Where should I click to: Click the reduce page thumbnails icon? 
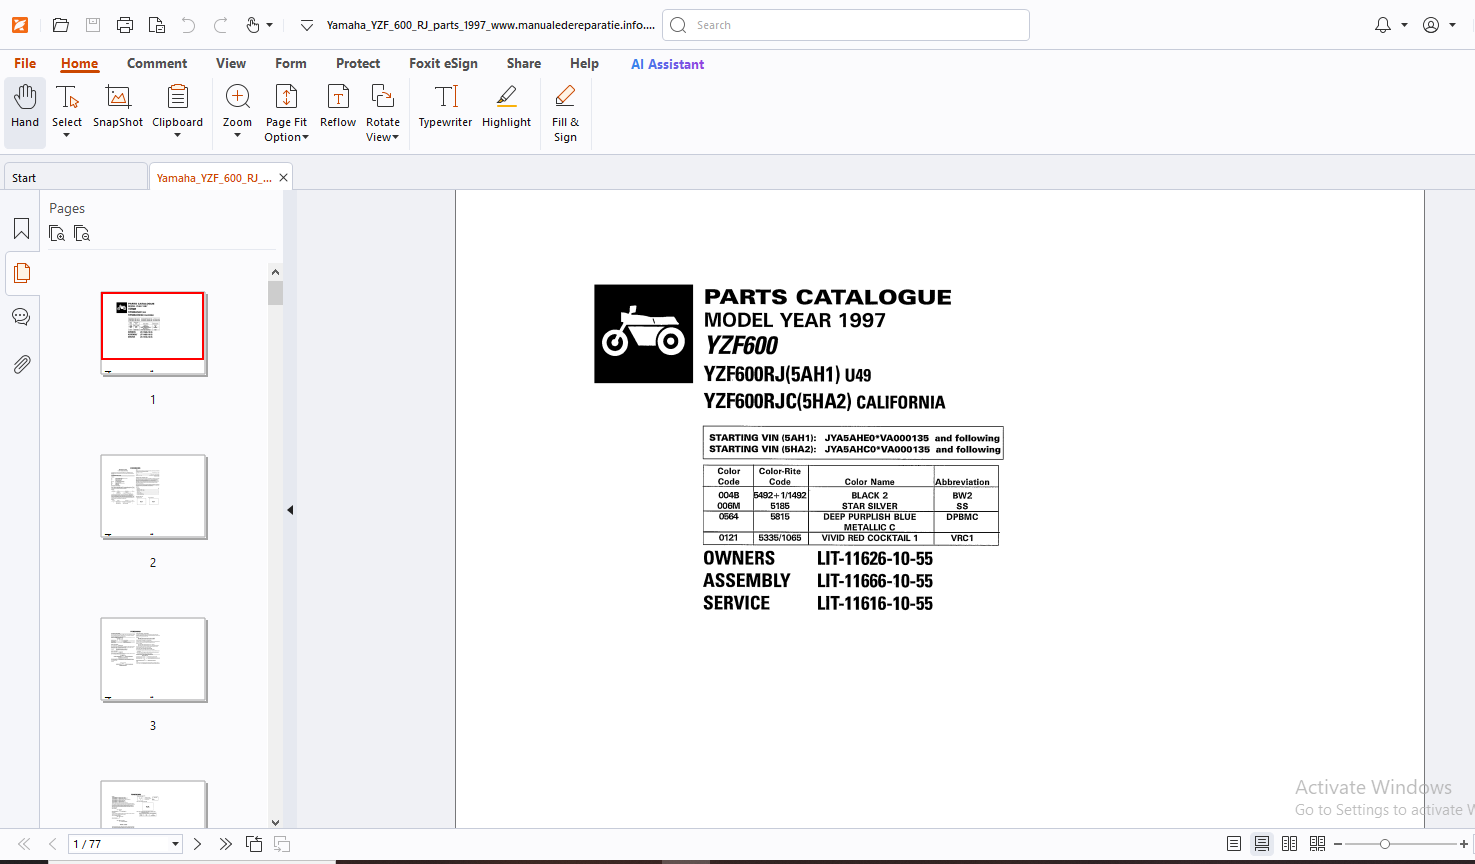[x=82, y=233]
